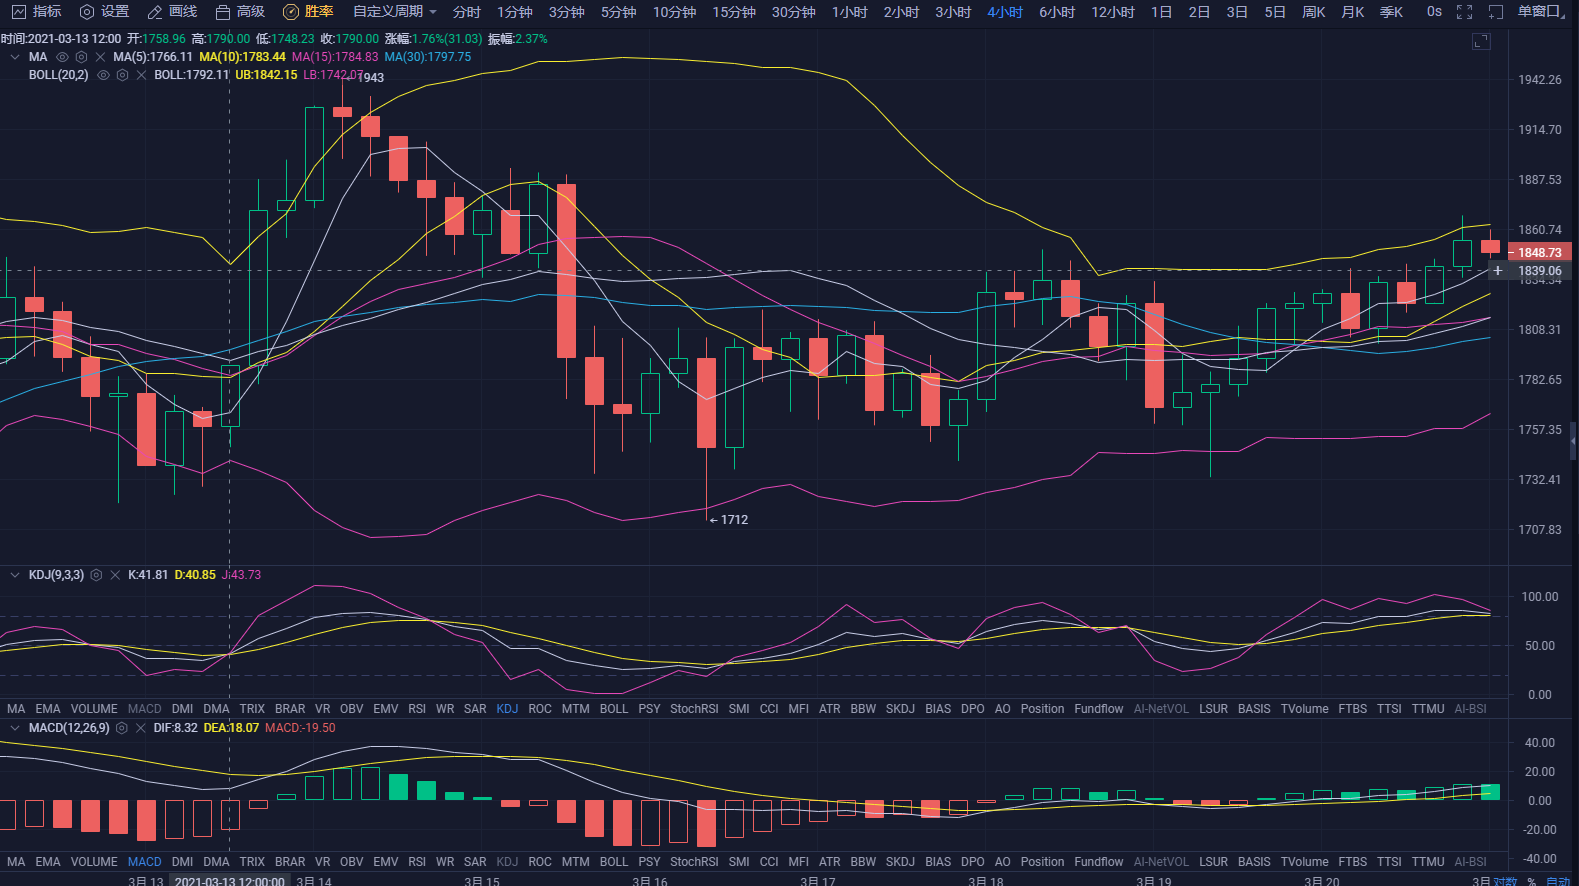Choose BOLL in the bottom MACD panel indicator row
The image size is (1579, 886).
(x=614, y=862)
